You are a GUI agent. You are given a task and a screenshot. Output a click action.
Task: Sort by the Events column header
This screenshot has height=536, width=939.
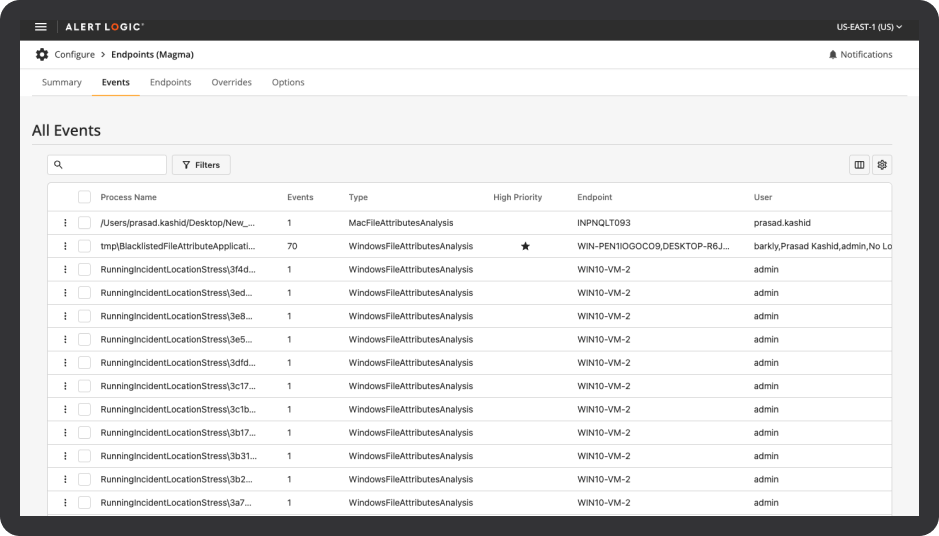300,198
